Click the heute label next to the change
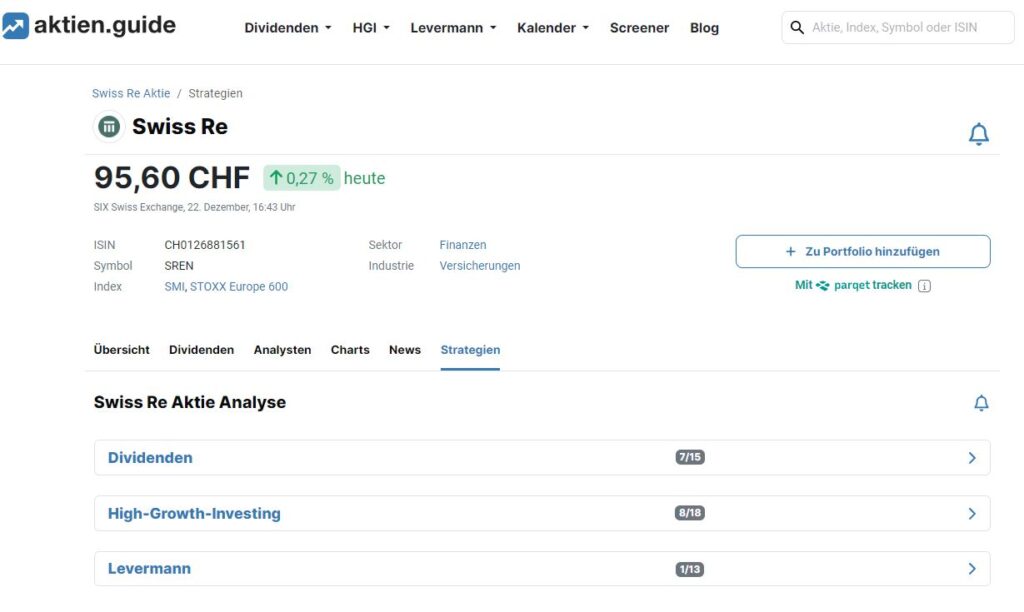This screenshot has width=1024, height=612. pos(364,178)
